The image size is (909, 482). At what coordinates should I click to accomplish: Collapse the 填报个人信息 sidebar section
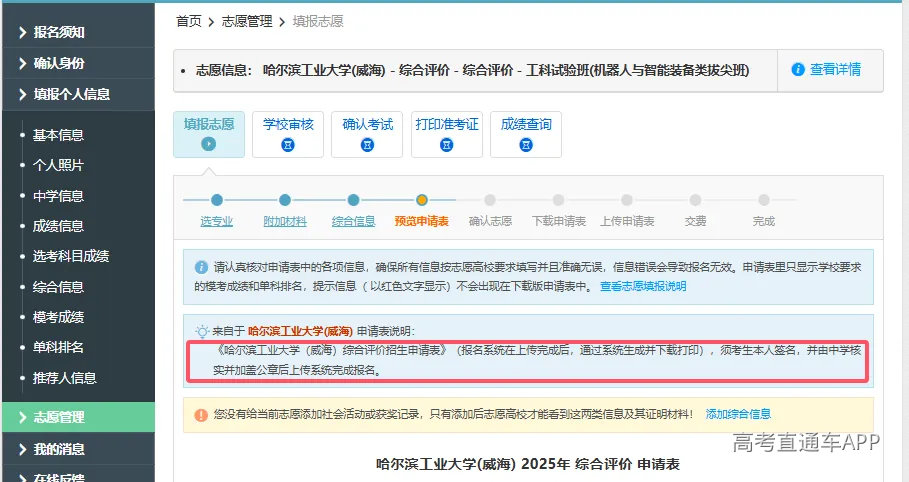coord(78,94)
